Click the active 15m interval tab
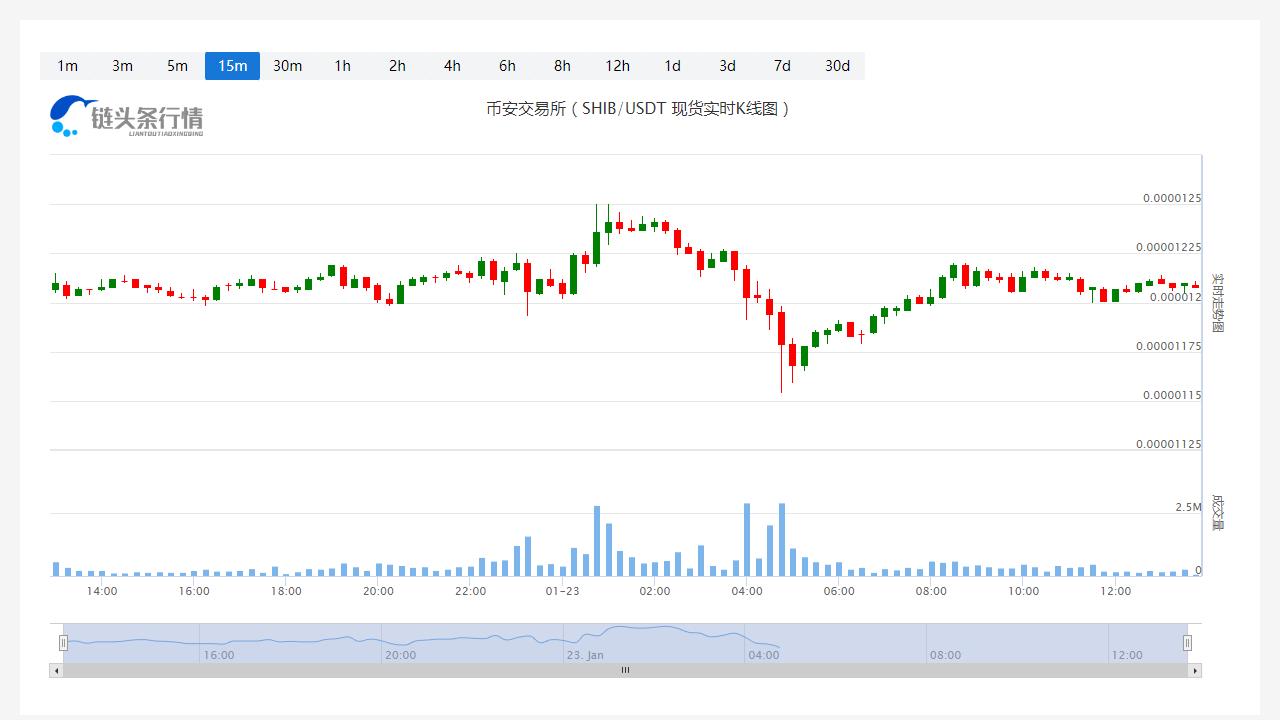Screen dimensions: 1280x720 (232, 66)
